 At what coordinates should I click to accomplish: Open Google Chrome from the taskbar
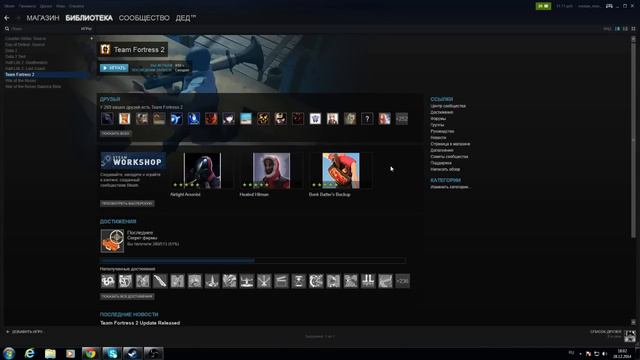91,353
